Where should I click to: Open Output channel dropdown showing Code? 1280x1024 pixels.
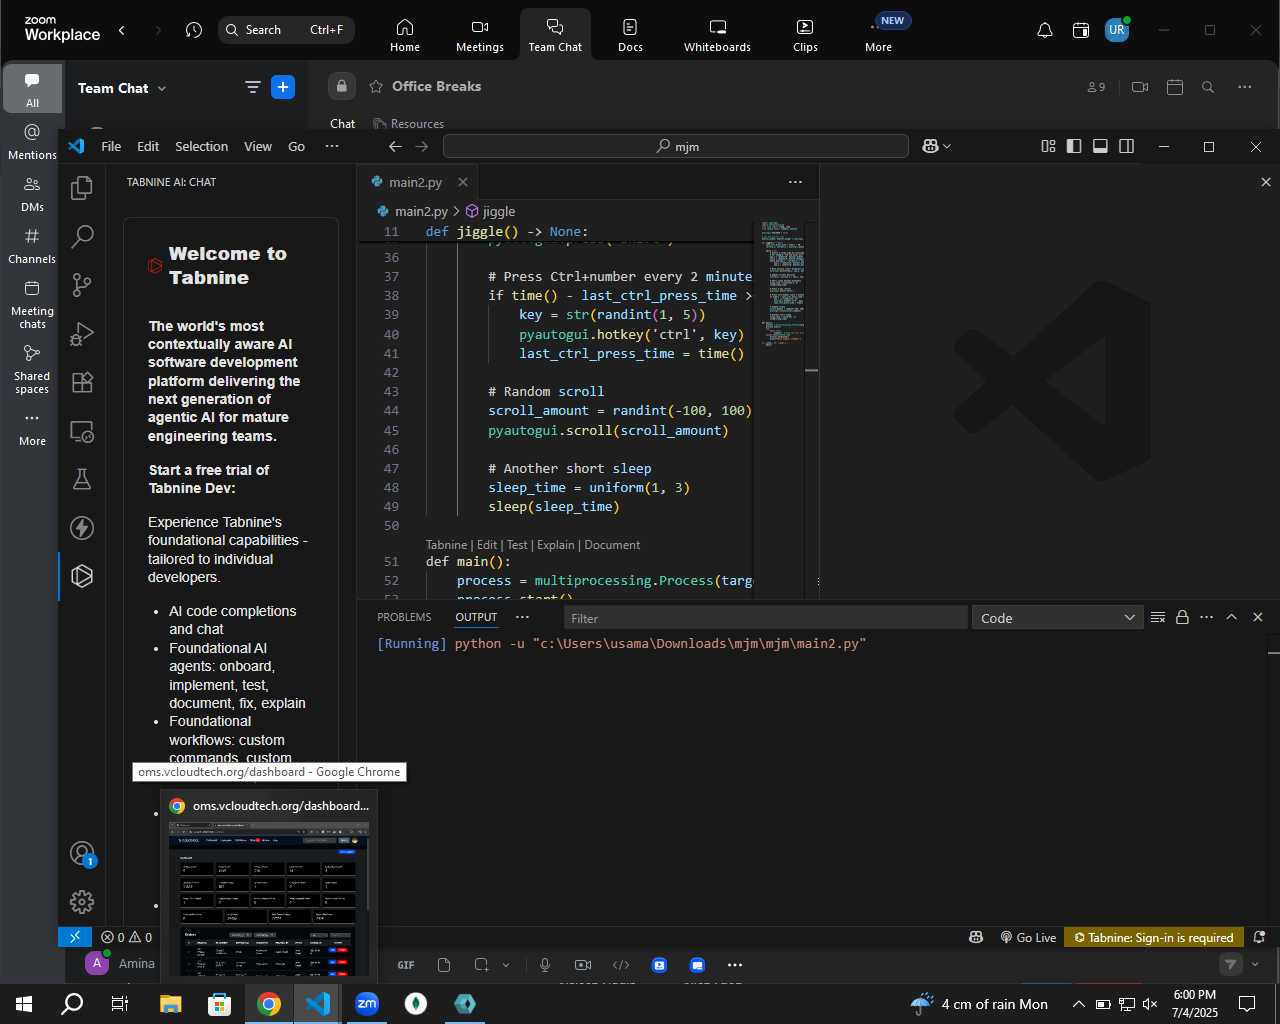(x=1057, y=618)
